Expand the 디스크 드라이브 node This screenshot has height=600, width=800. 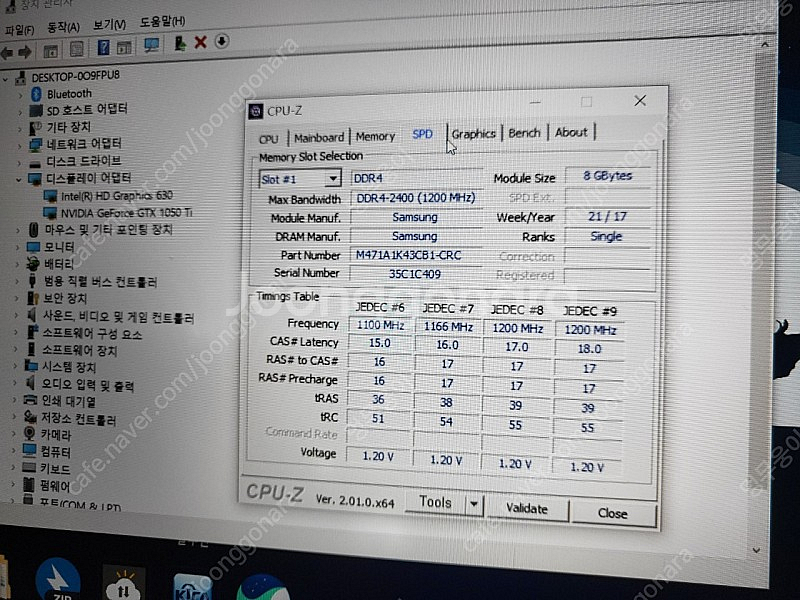20,163
